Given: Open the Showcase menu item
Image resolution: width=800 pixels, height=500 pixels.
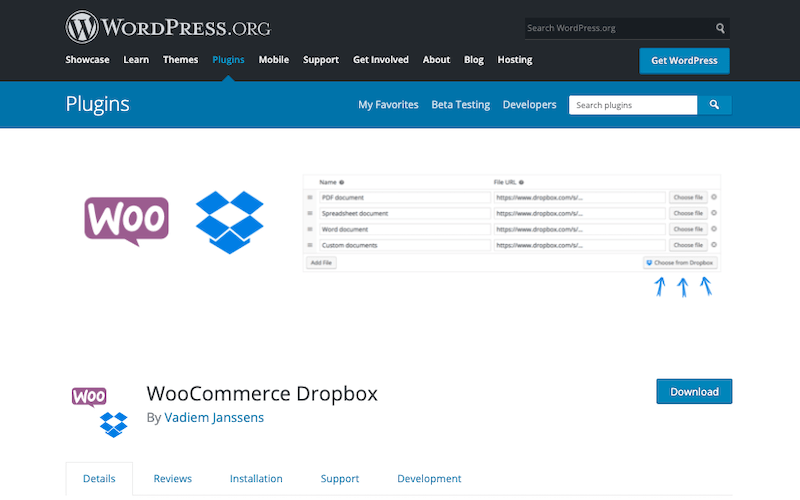Looking at the screenshot, I should tap(87, 60).
